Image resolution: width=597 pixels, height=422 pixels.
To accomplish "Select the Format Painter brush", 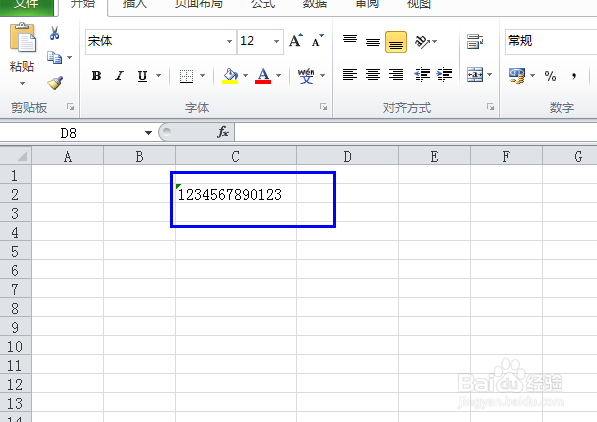I will [55, 83].
